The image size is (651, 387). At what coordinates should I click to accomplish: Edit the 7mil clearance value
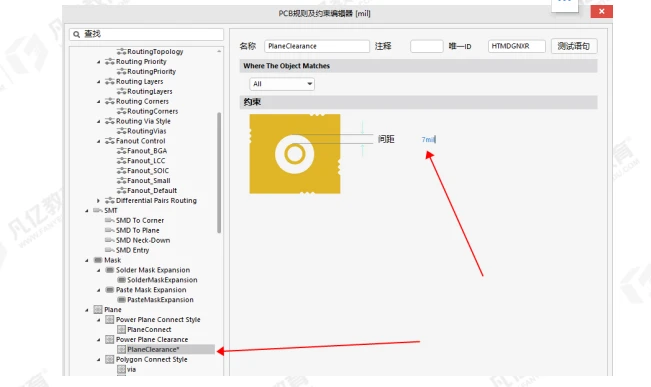pos(428,140)
